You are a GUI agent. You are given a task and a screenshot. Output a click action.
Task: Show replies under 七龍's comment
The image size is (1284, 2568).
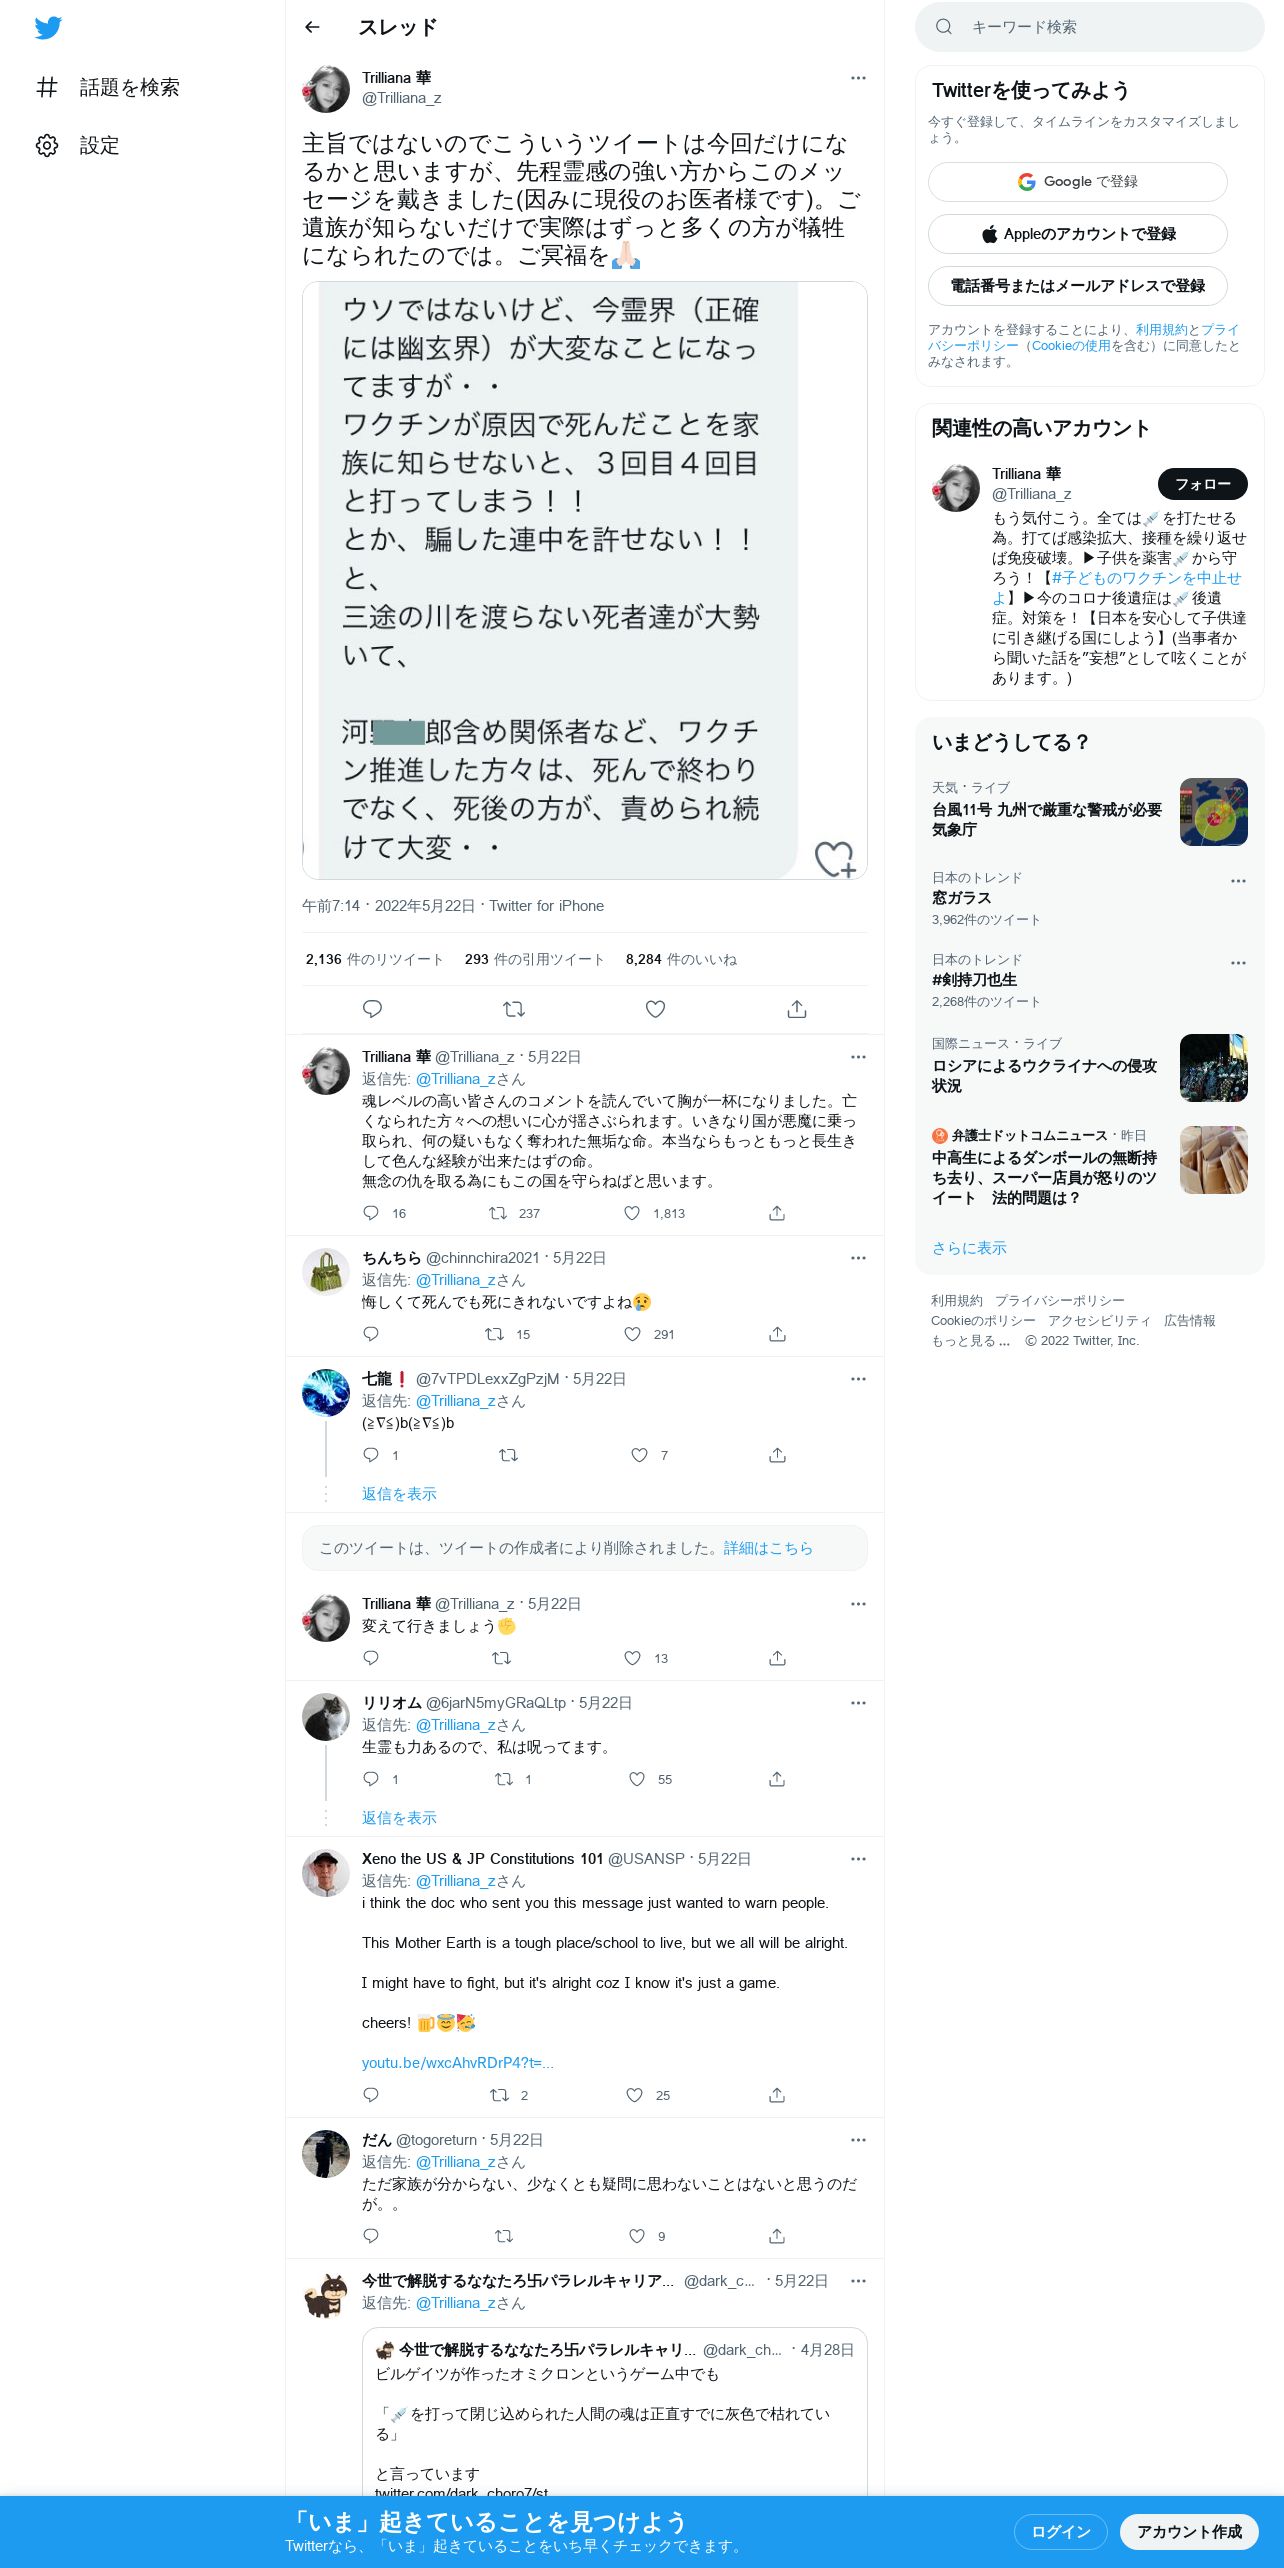tap(399, 1494)
